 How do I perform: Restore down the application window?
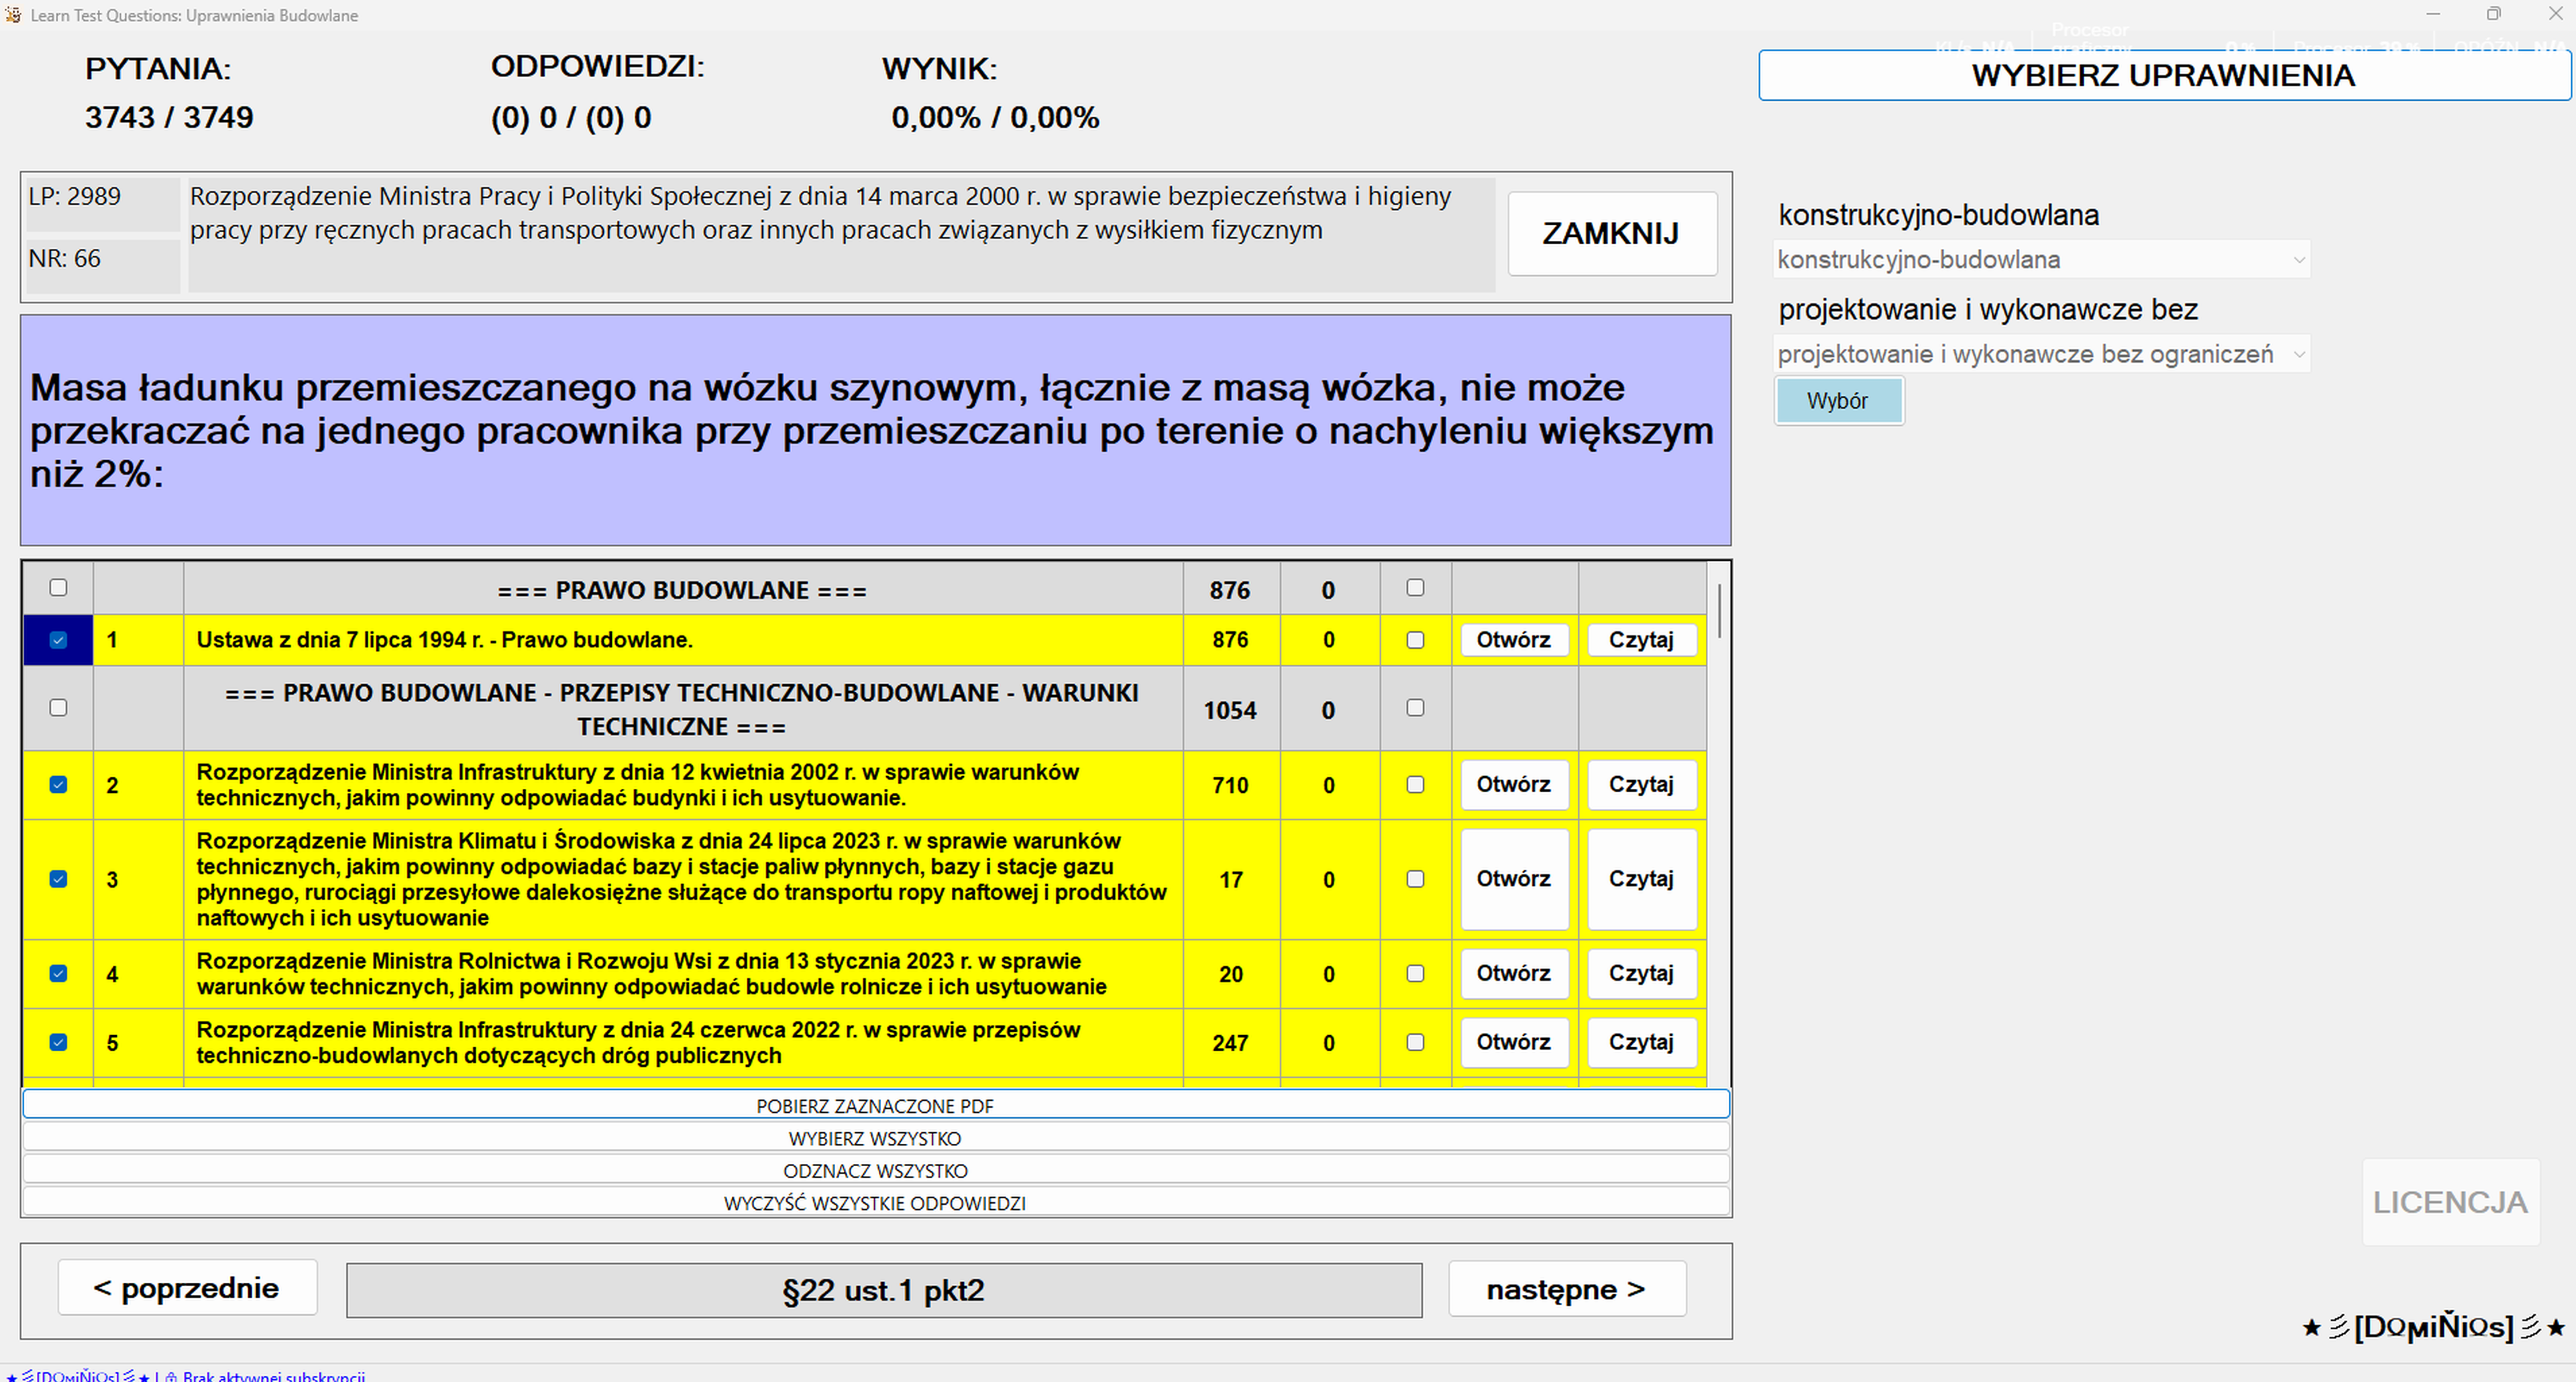2493,14
